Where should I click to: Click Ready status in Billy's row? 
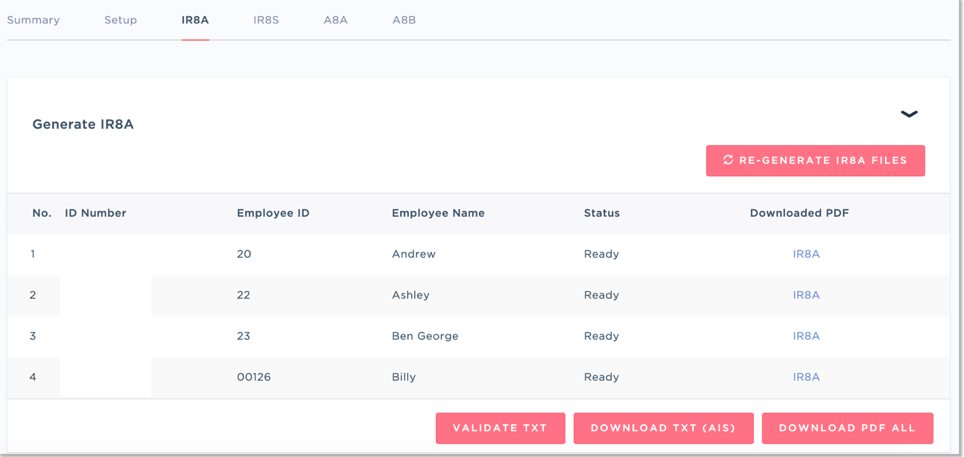(601, 377)
